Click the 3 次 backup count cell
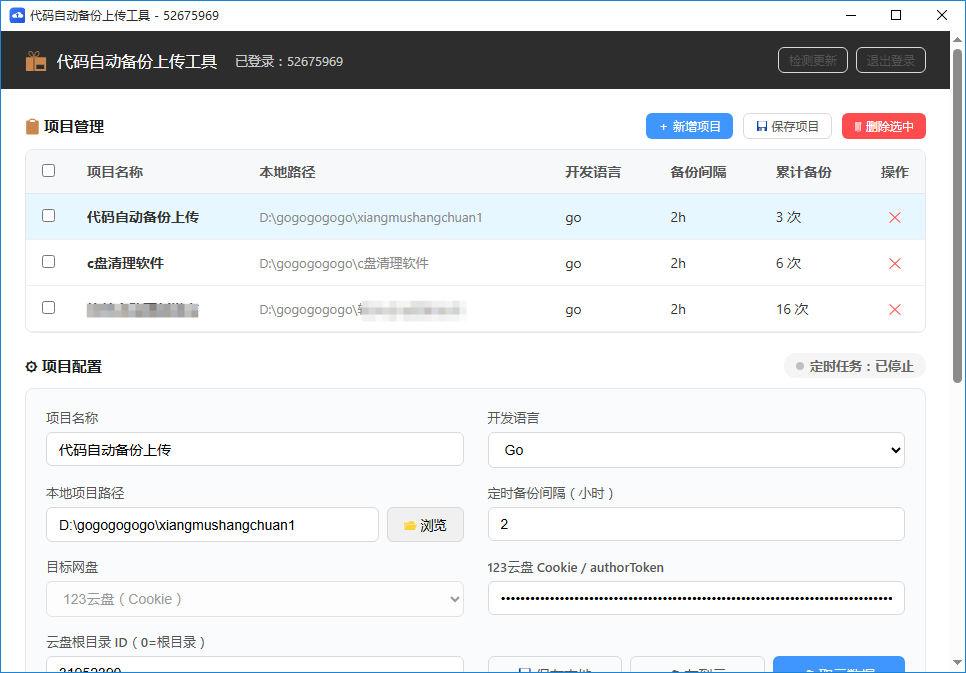 click(789, 217)
